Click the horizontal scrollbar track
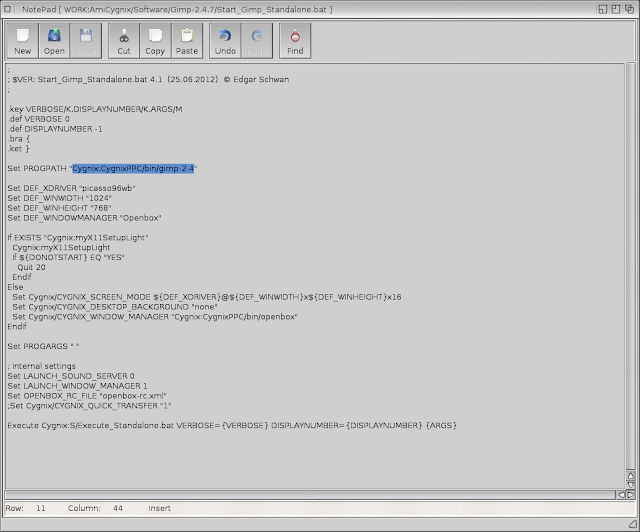Viewport: 640px width, 532px height. point(310,495)
